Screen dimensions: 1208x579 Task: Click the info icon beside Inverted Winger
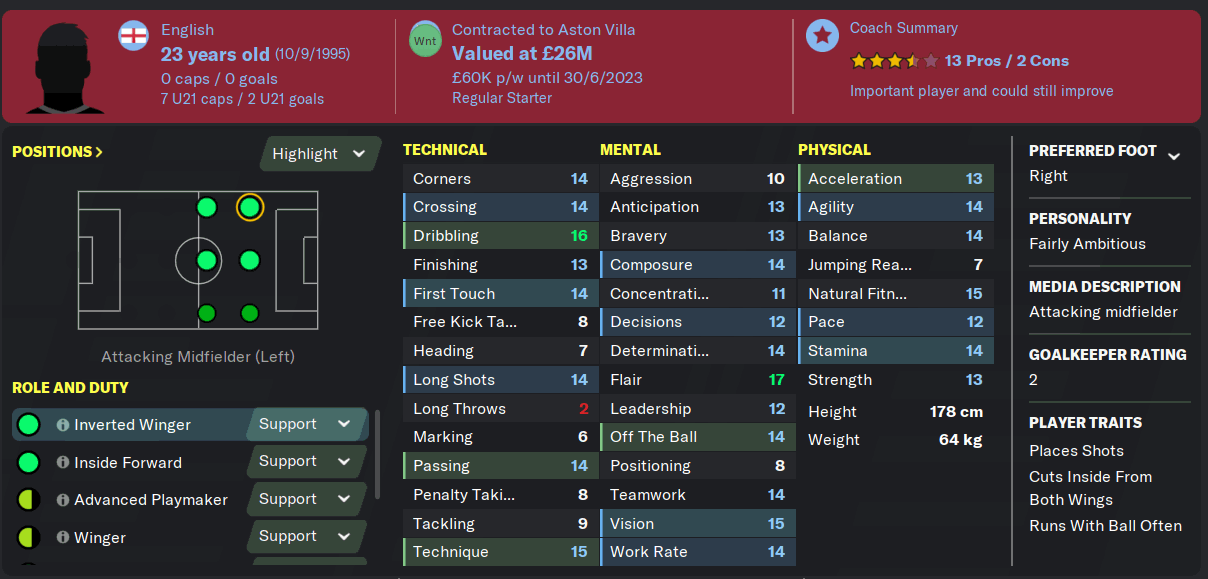(x=63, y=425)
